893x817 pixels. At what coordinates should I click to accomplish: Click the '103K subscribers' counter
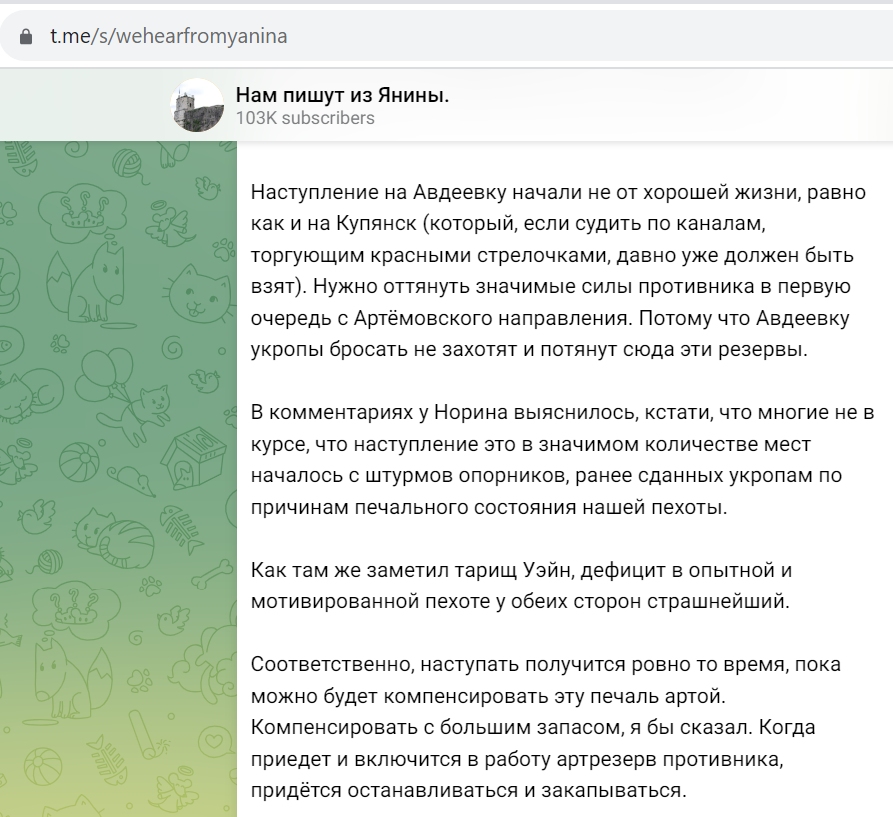coord(305,118)
